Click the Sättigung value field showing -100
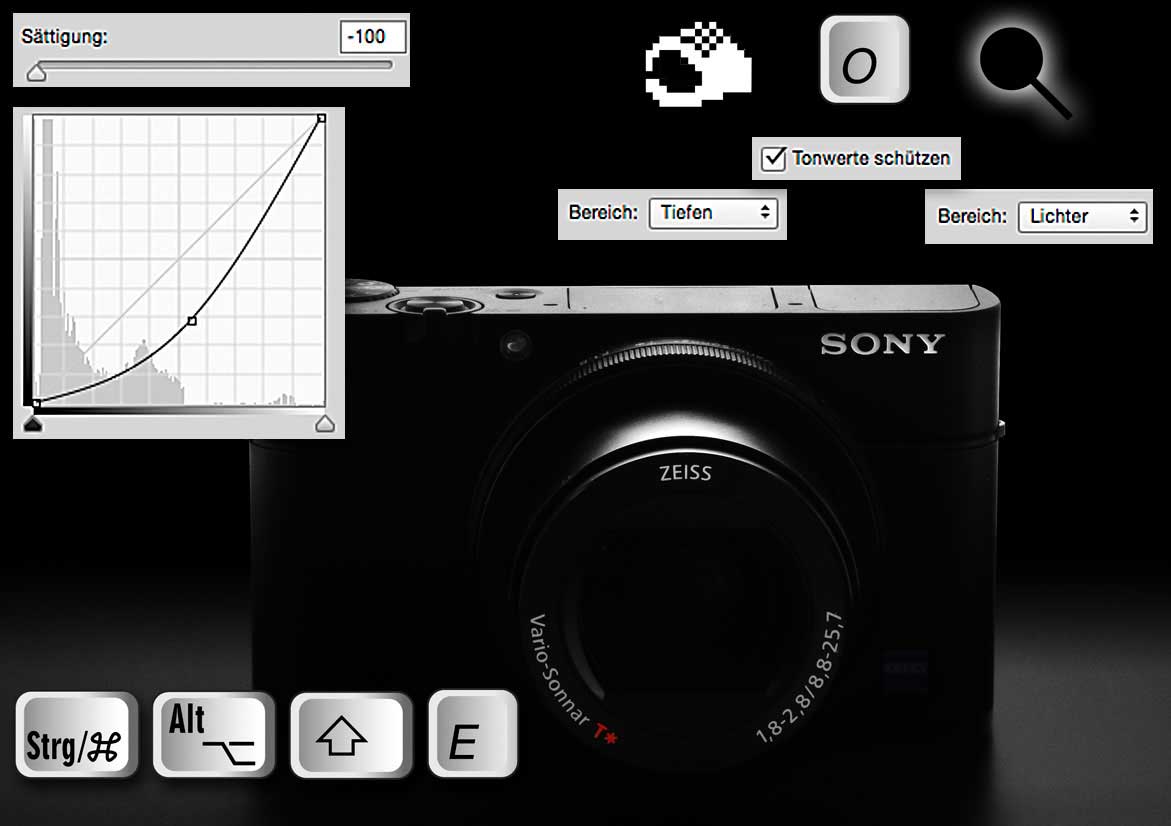This screenshot has width=1171, height=826. (373, 37)
